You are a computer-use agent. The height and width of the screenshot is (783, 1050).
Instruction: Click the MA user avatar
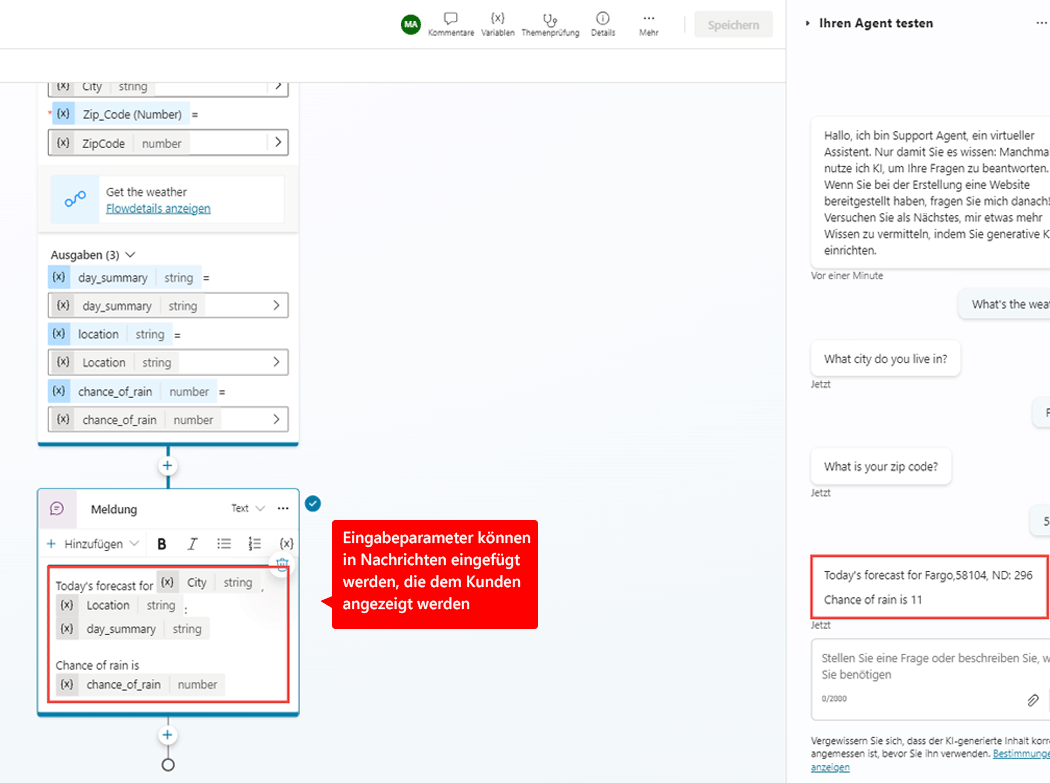(410, 24)
